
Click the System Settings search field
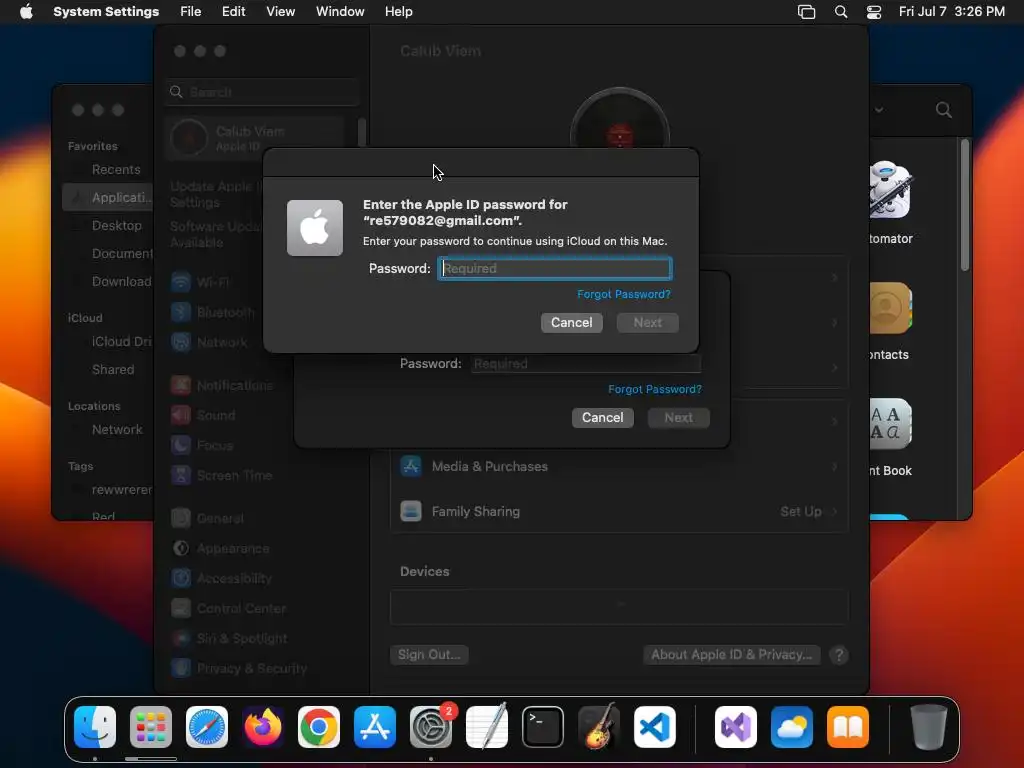coord(262,92)
